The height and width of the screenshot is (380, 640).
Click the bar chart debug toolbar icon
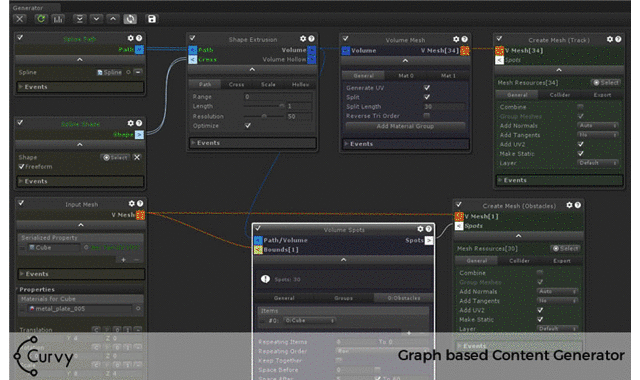pyautogui.click(x=58, y=19)
